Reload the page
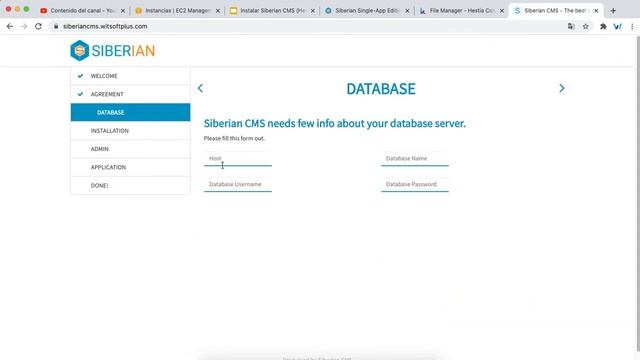This screenshot has width=640, height=360. coord(38,26)
